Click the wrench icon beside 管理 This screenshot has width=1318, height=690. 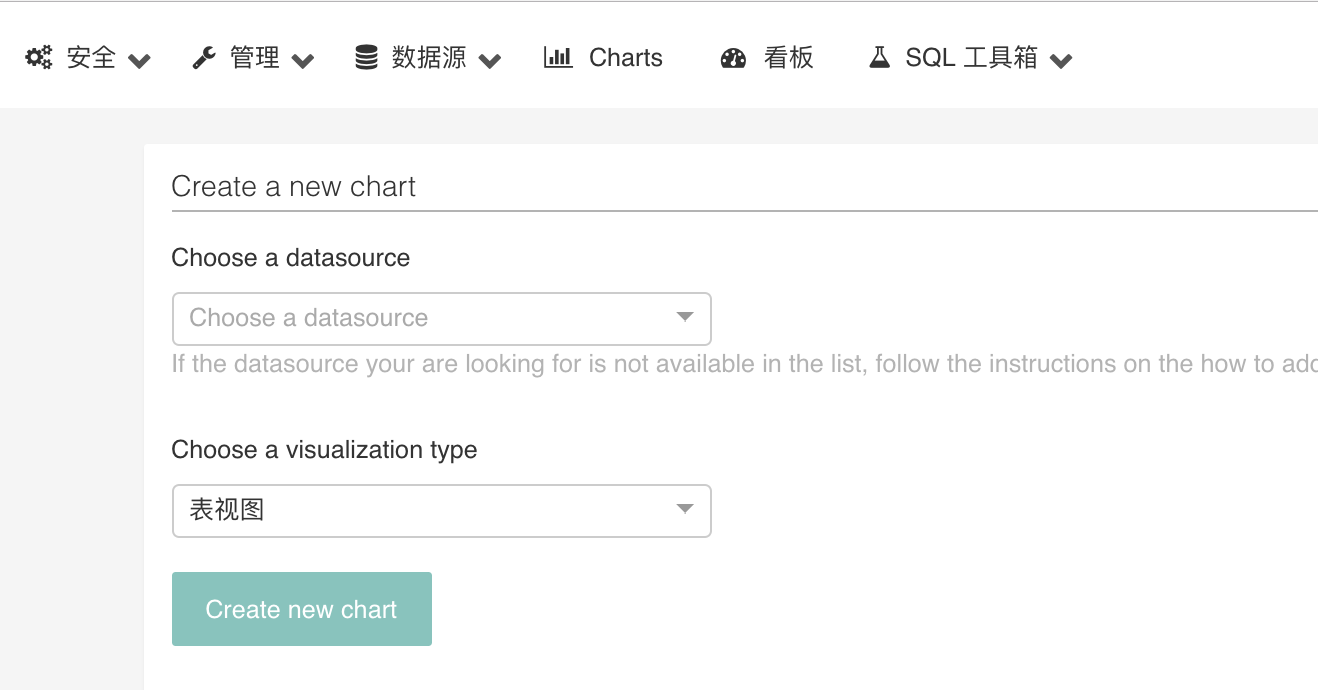point(204,58)
